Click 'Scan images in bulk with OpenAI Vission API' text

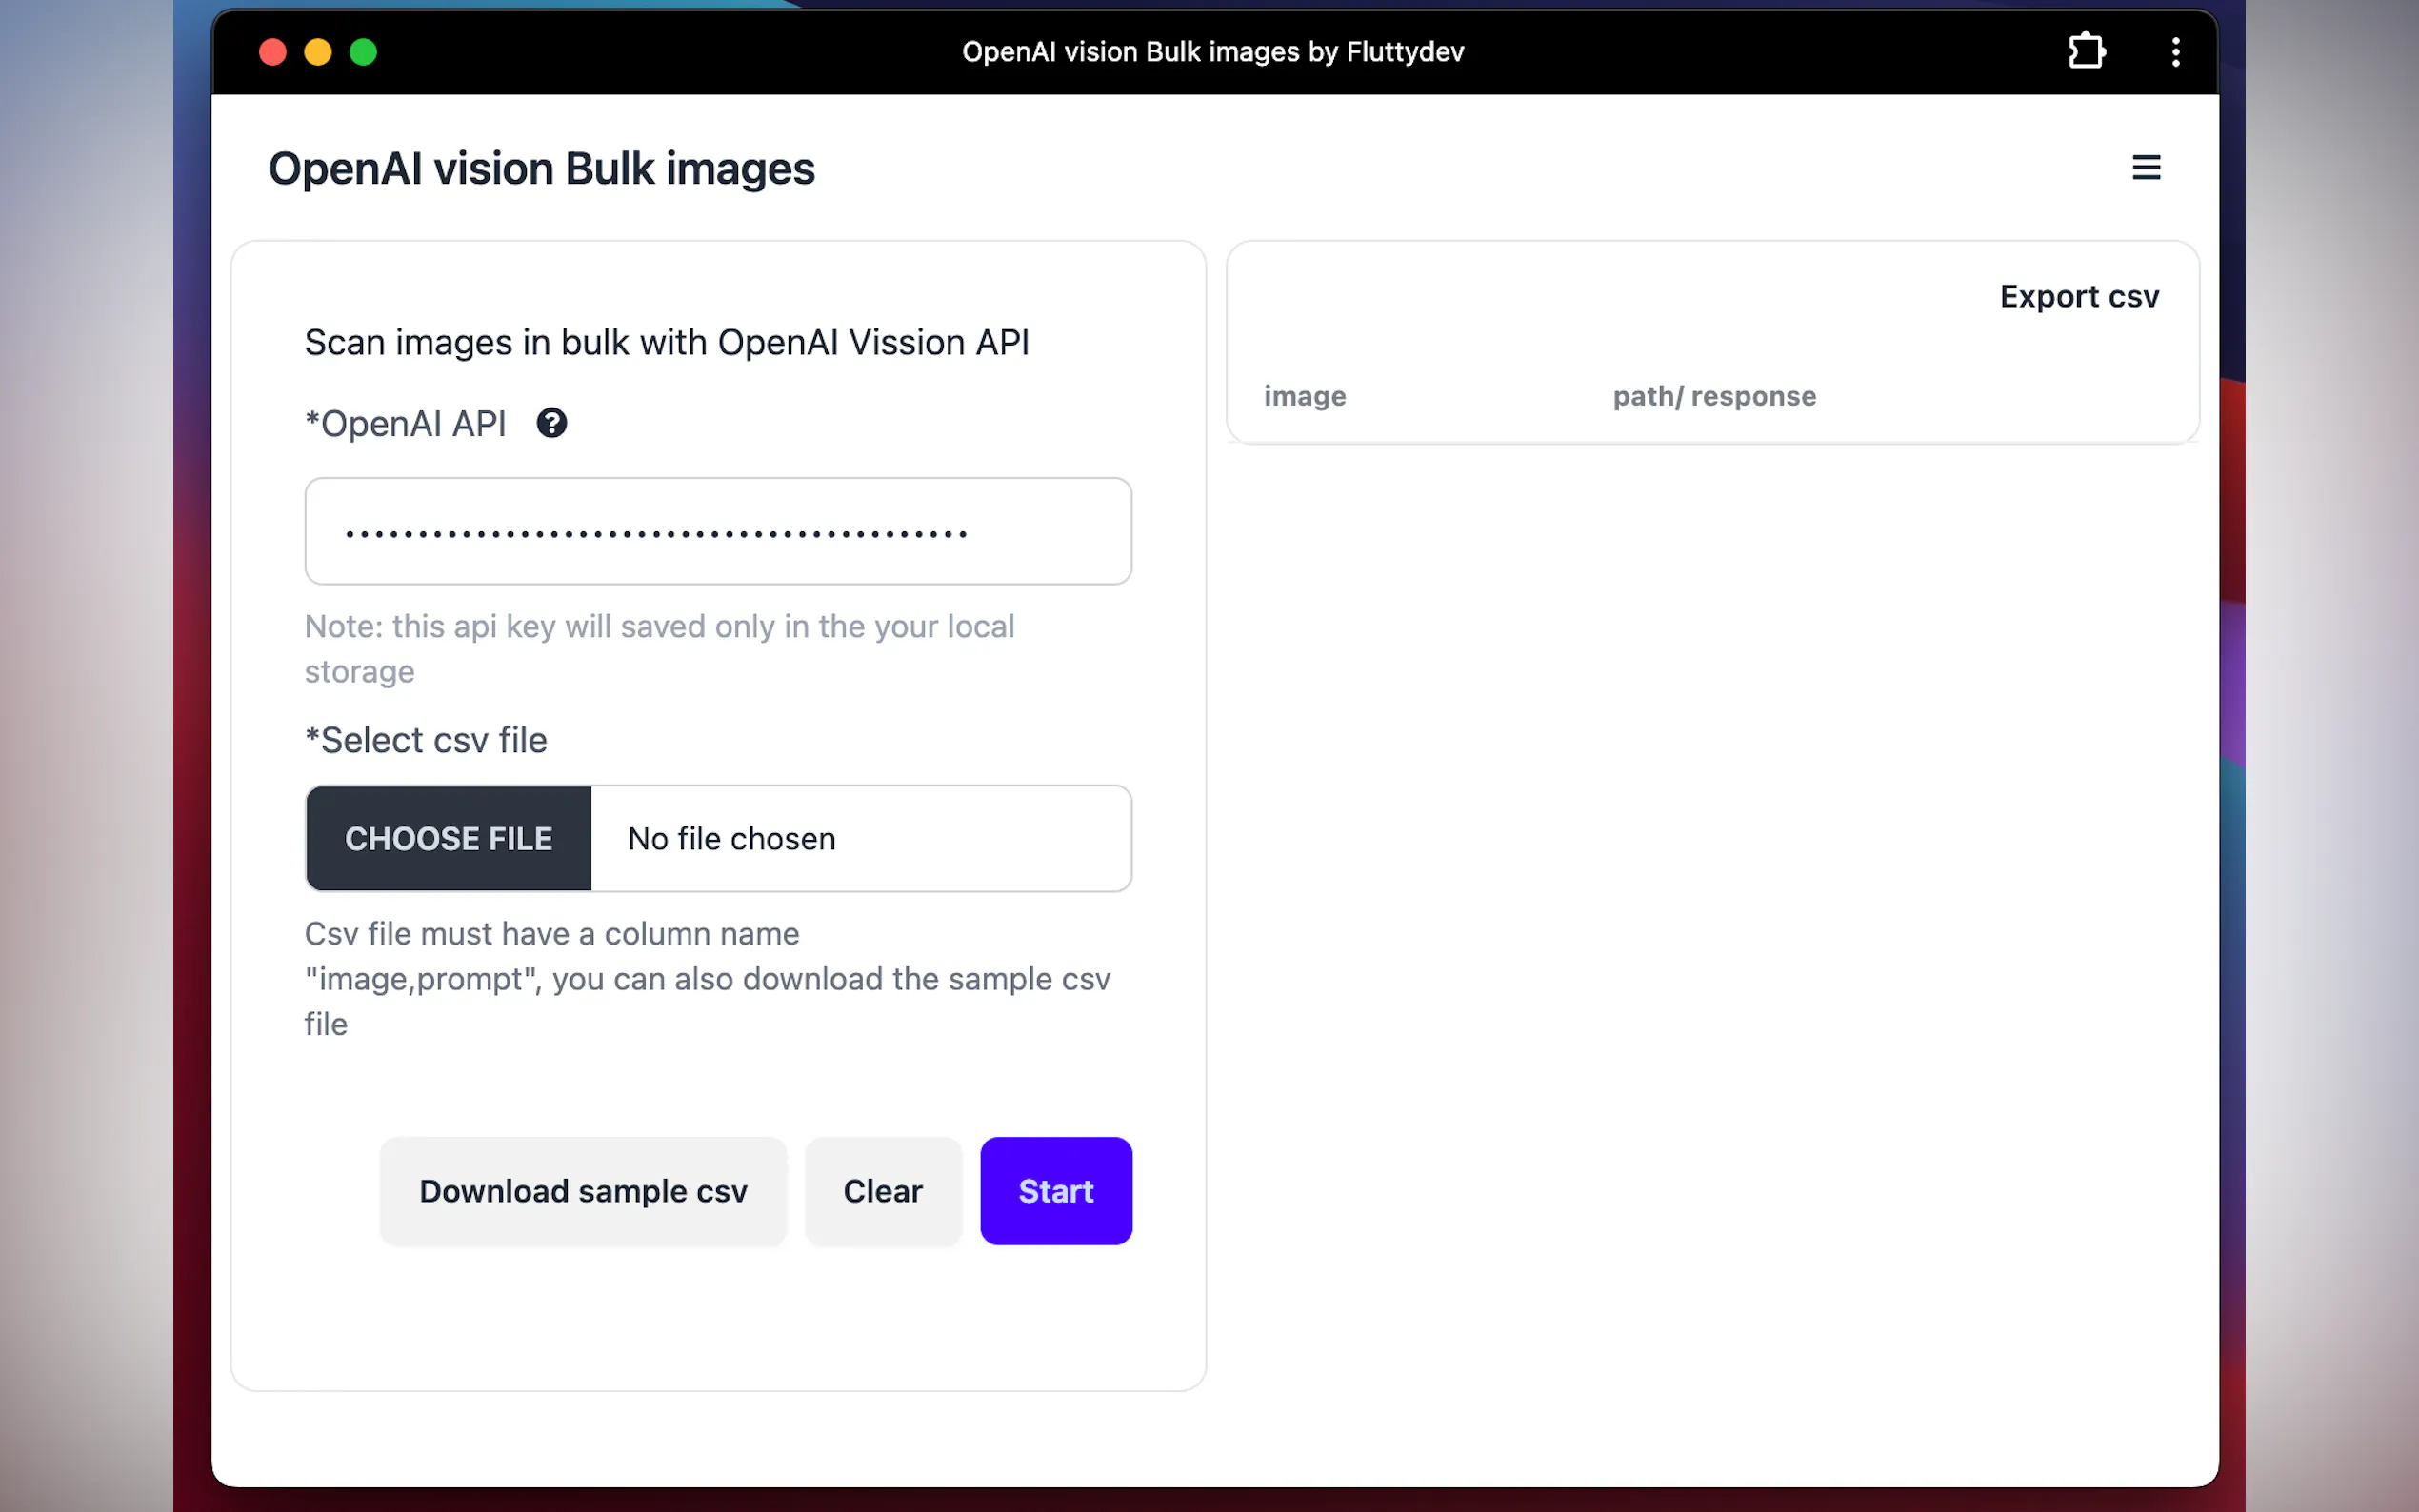[666, 342]
